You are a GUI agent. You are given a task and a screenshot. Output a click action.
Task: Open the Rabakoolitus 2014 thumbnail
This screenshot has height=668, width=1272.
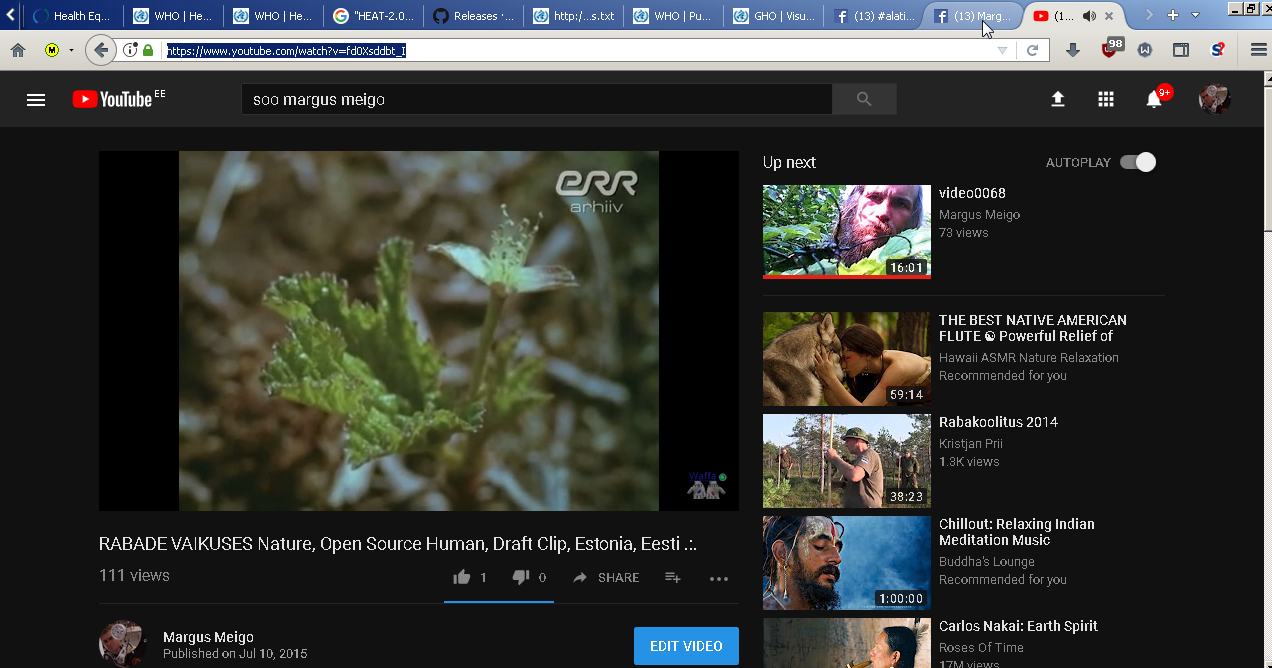[x=847, y=461]
